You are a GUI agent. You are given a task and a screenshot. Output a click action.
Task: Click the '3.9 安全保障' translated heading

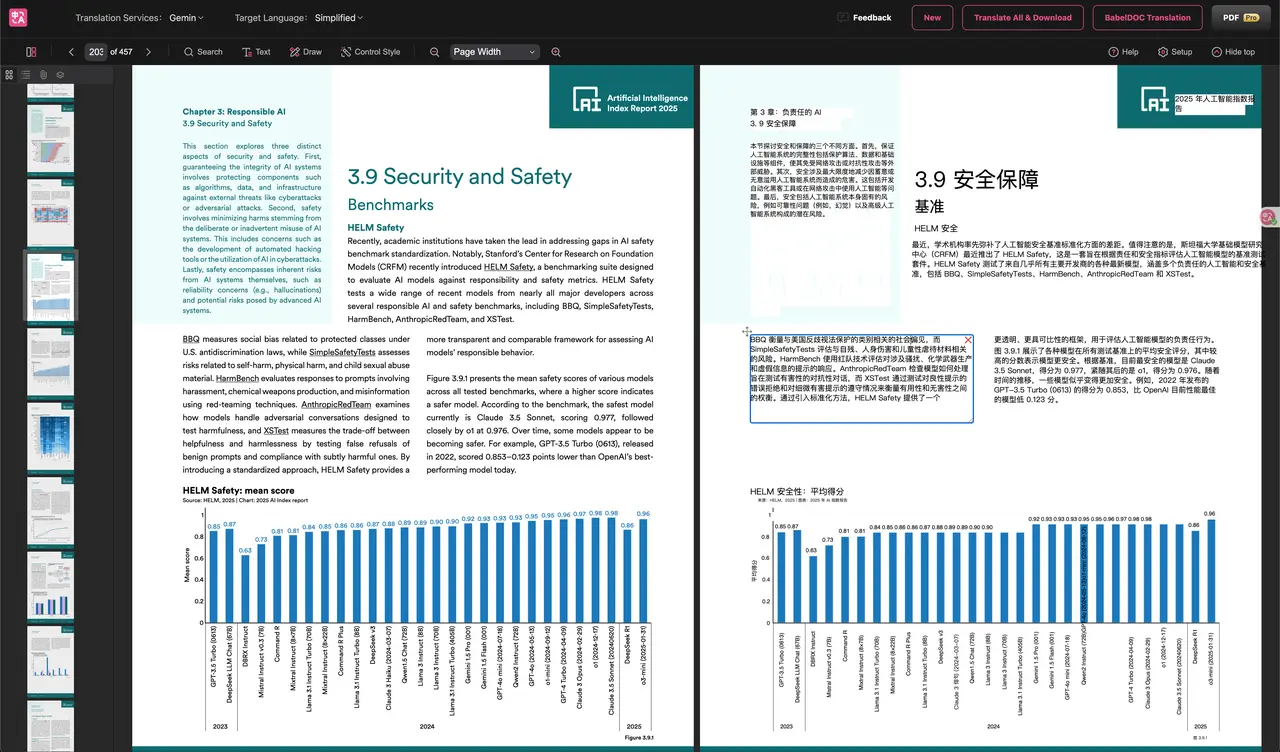pyautogui.click(x=976, y=180)
